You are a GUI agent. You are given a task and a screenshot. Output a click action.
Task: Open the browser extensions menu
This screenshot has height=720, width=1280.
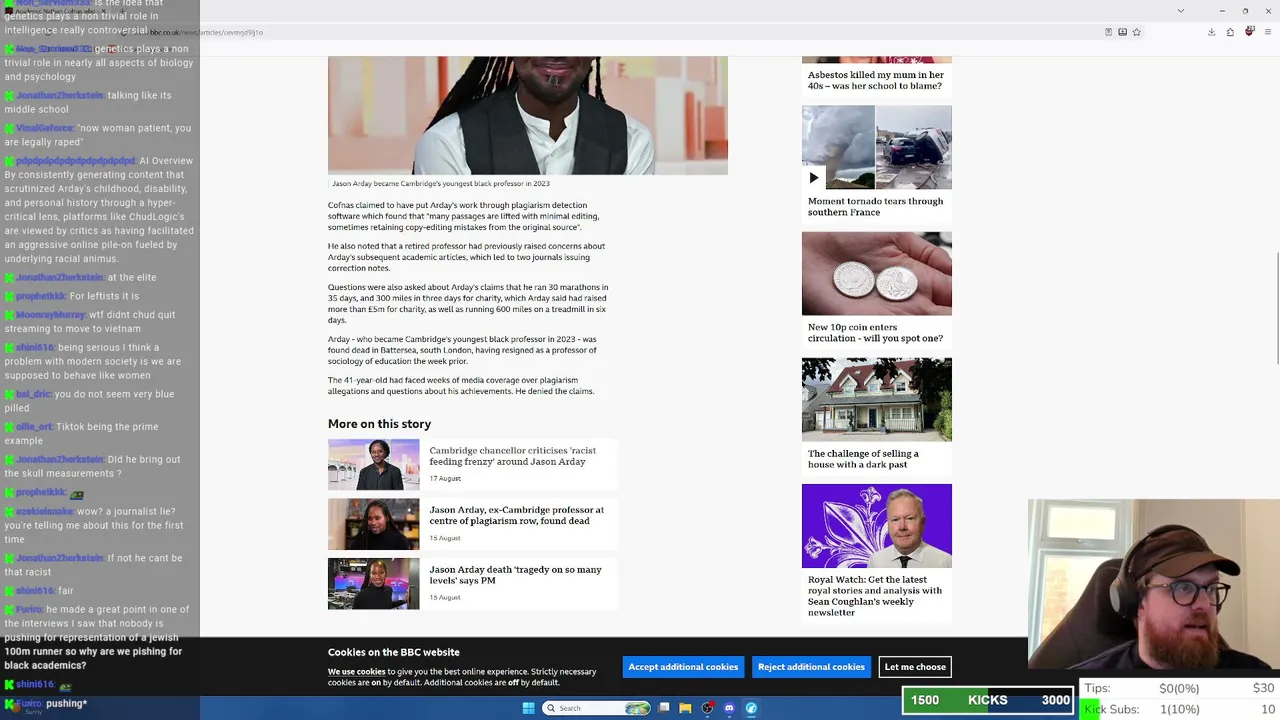pos(1230,32)
